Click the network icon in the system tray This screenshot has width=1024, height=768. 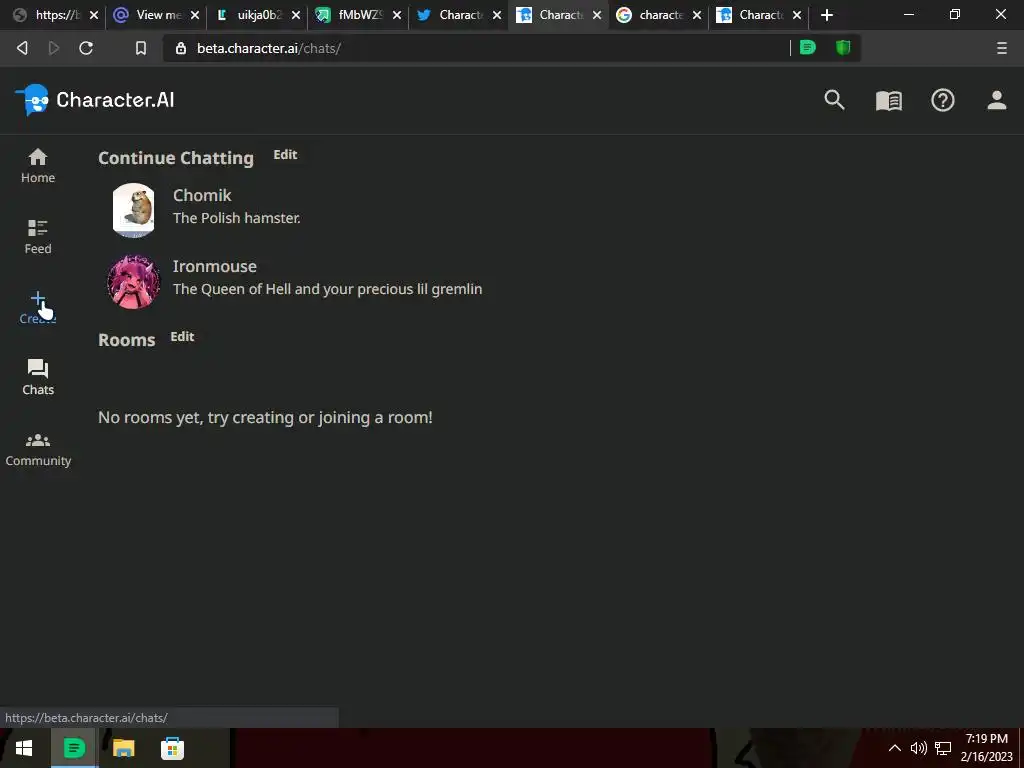[942, 748]
